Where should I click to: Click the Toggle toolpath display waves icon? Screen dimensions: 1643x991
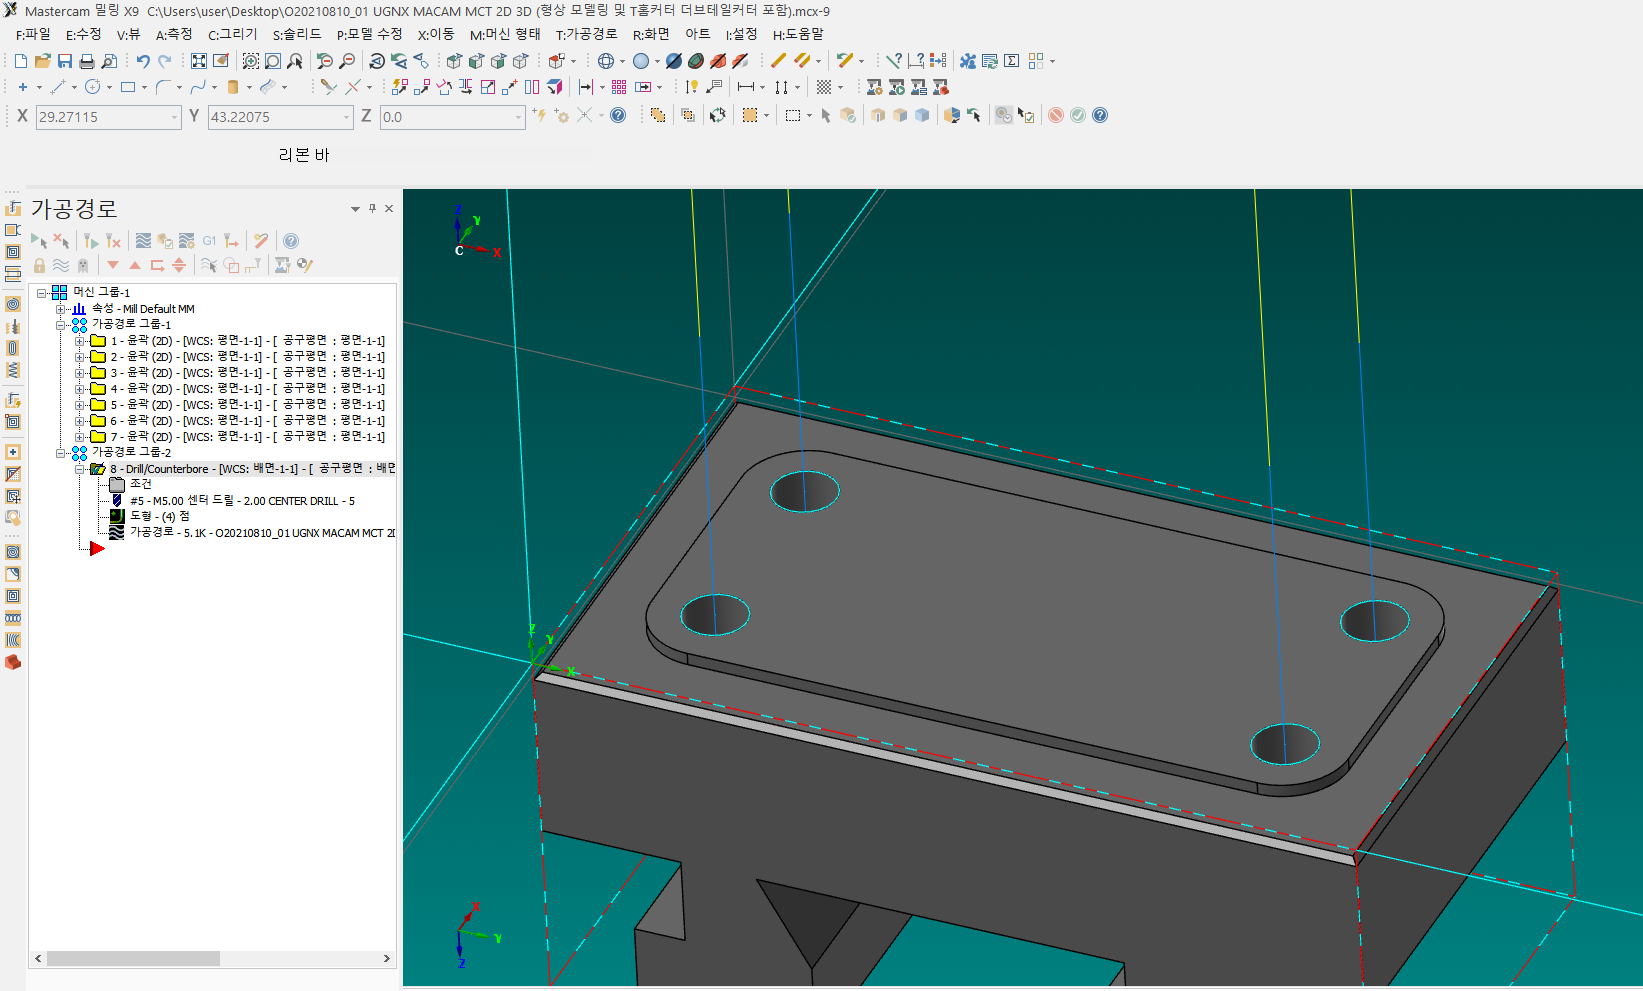(x=61, y=265)
